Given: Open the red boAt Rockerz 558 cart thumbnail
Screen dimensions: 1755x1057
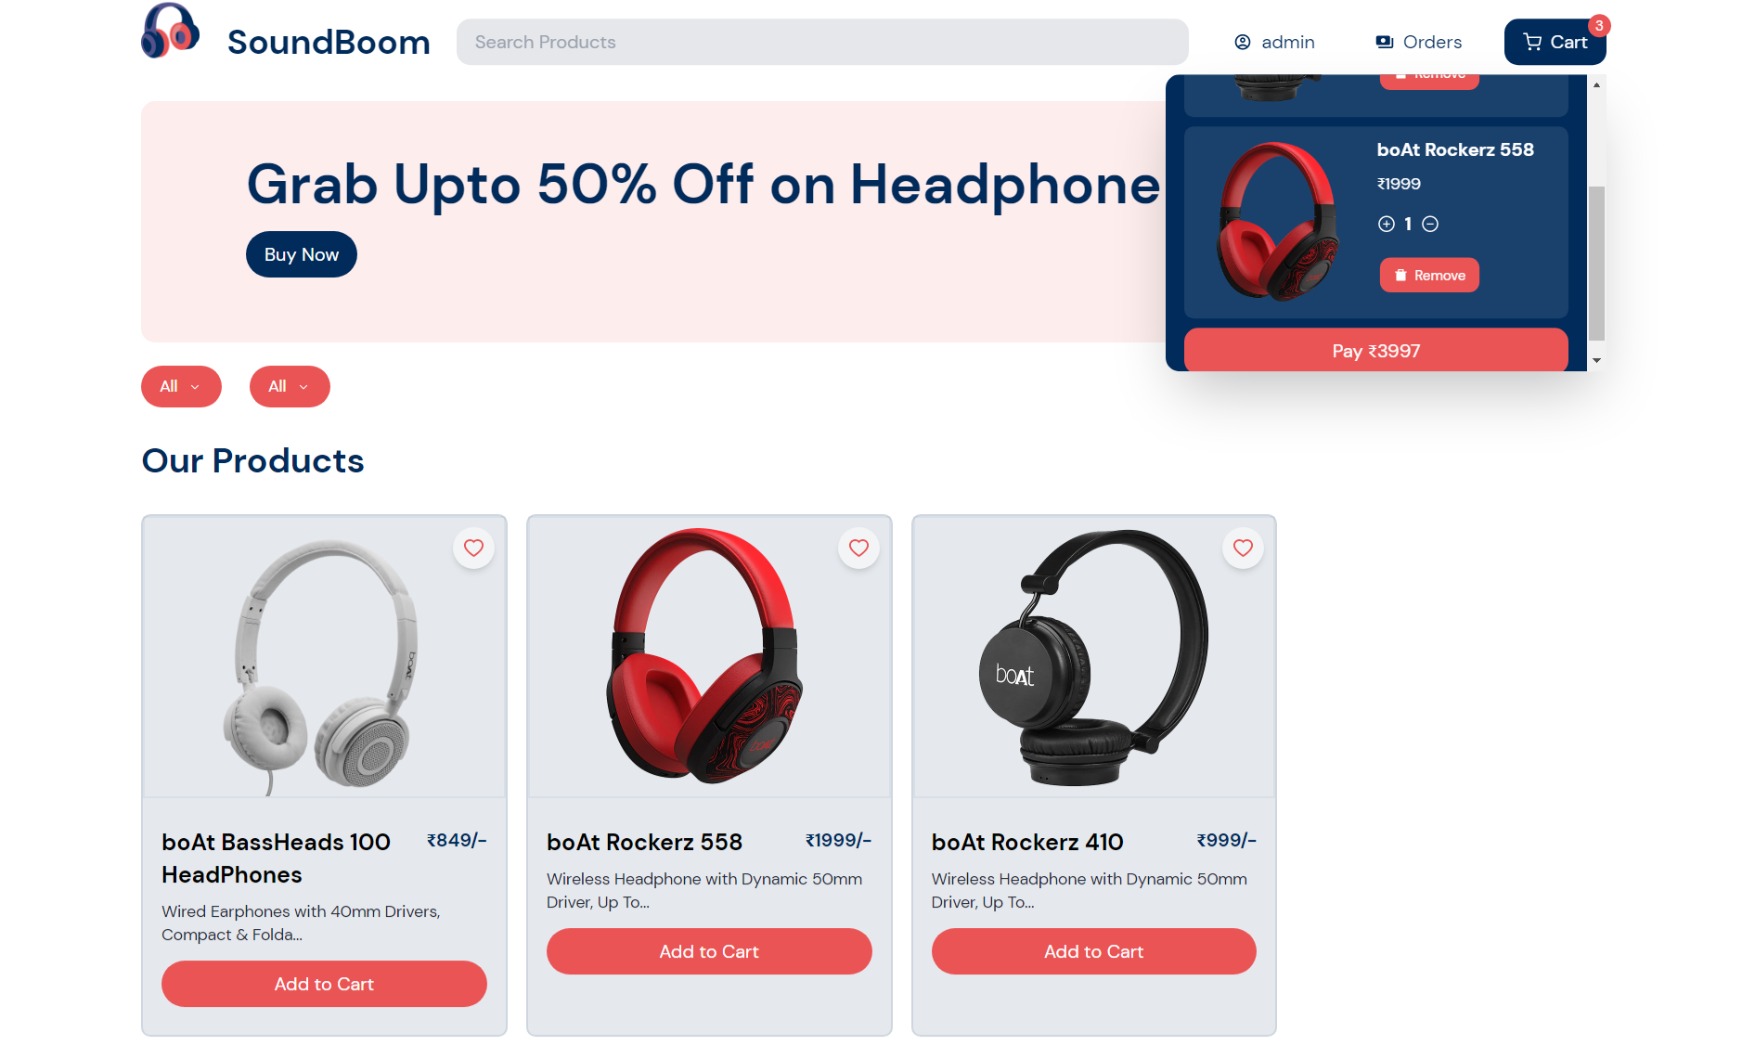Looking at the screenshot, I should click(x=1278, y=221).
